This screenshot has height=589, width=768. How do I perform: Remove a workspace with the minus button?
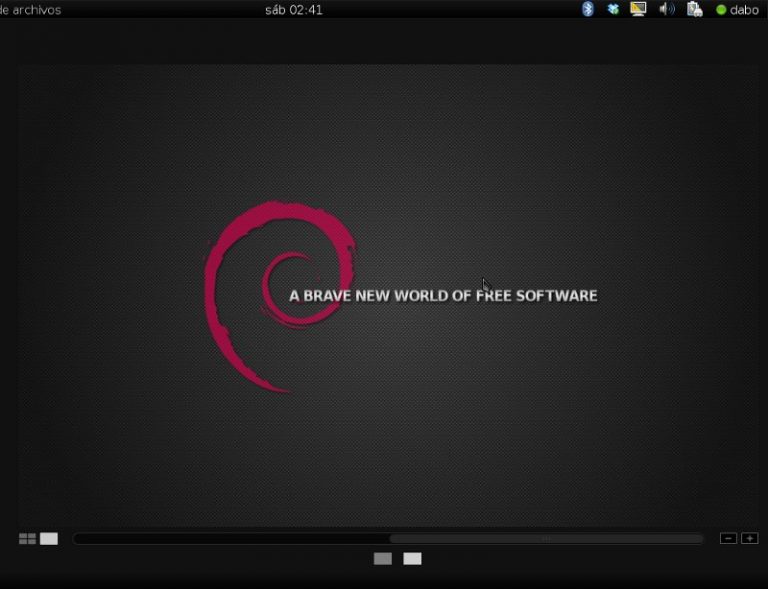pos(728,539)
